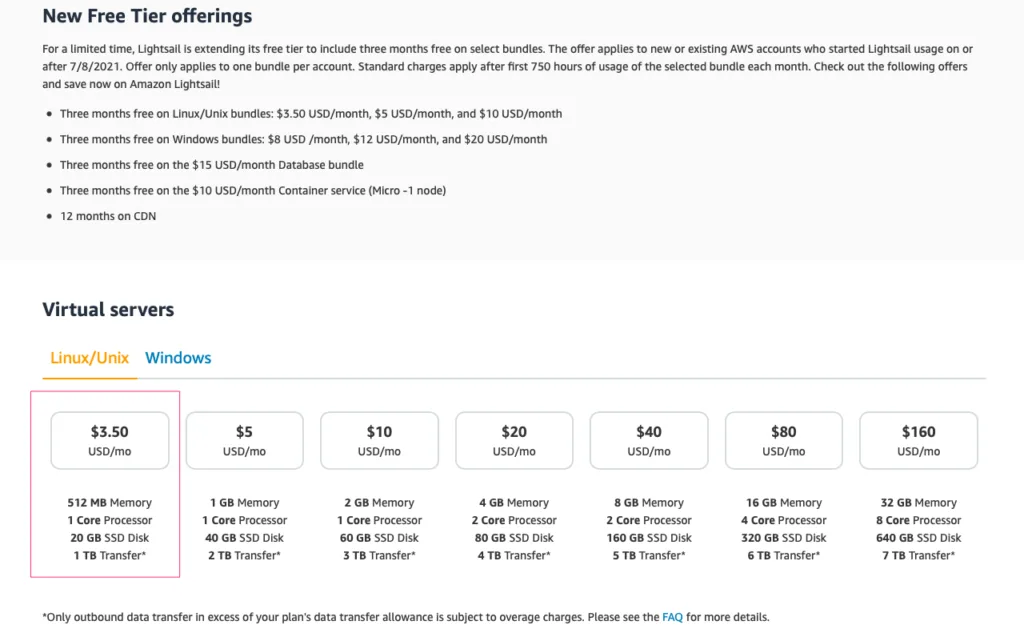The height and width of the screenshot is (641, 1024).
Task: Click the Database bundle offer bullet
Action: click(211, 165)
